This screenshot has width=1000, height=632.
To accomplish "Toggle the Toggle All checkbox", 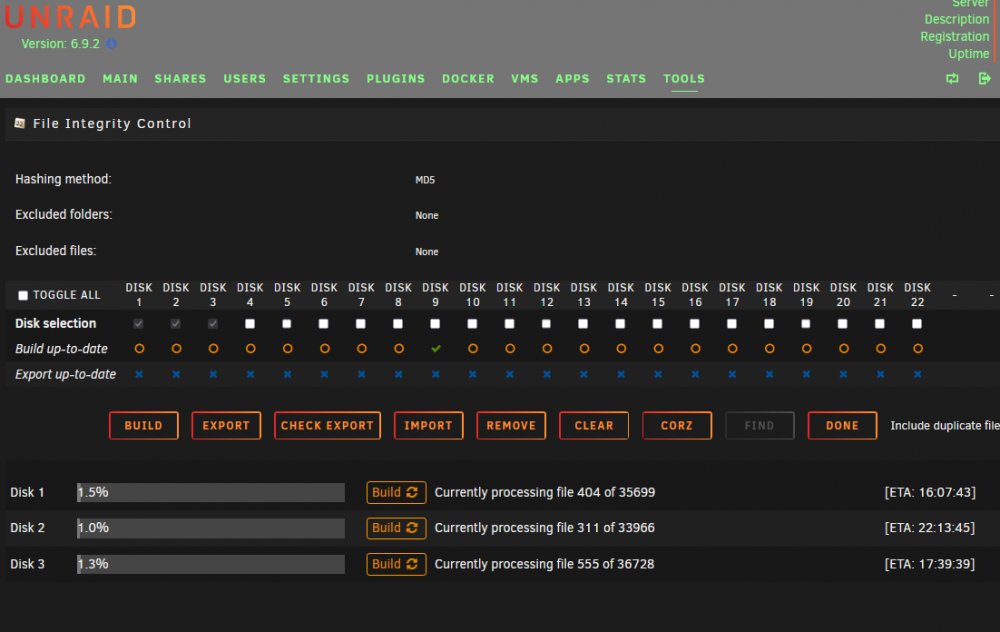I will 23,295.
